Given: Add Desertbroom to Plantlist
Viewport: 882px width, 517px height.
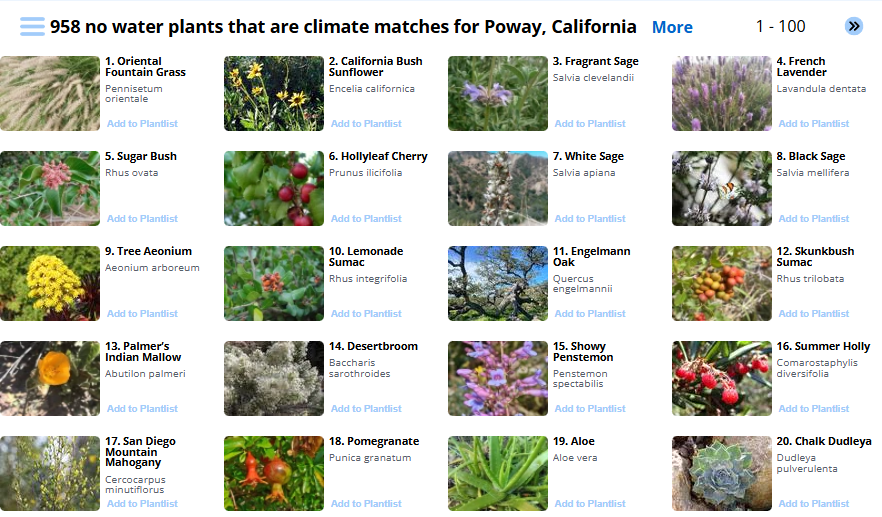Looking at the screenshot, I should 366,409.
